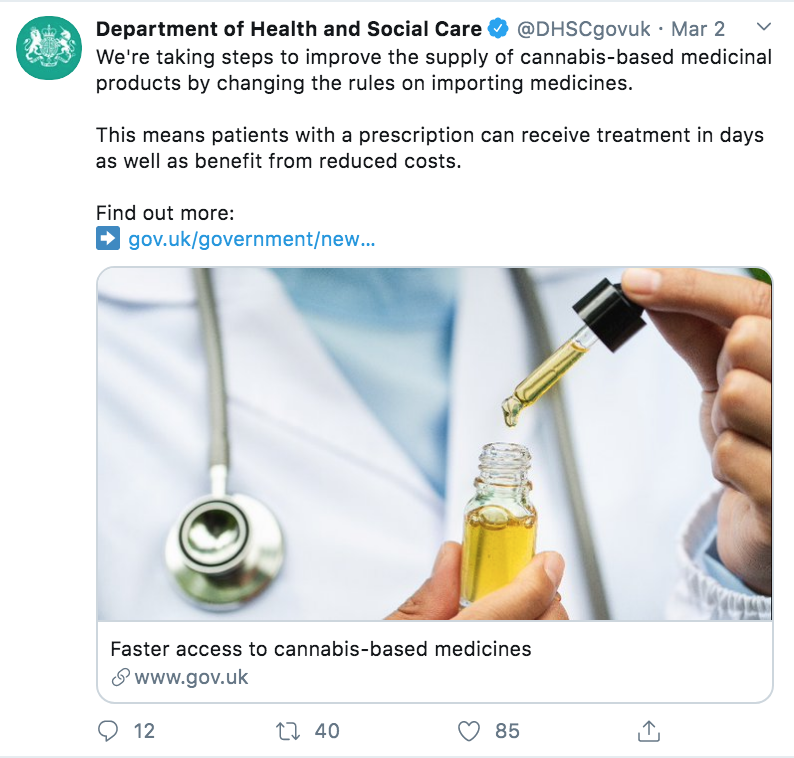Image resolution: width=794 pixels, height=758 pixels.
Task: Click the blue right-arrow emoji
Action: pyautogui.click(x=108, y=238)
